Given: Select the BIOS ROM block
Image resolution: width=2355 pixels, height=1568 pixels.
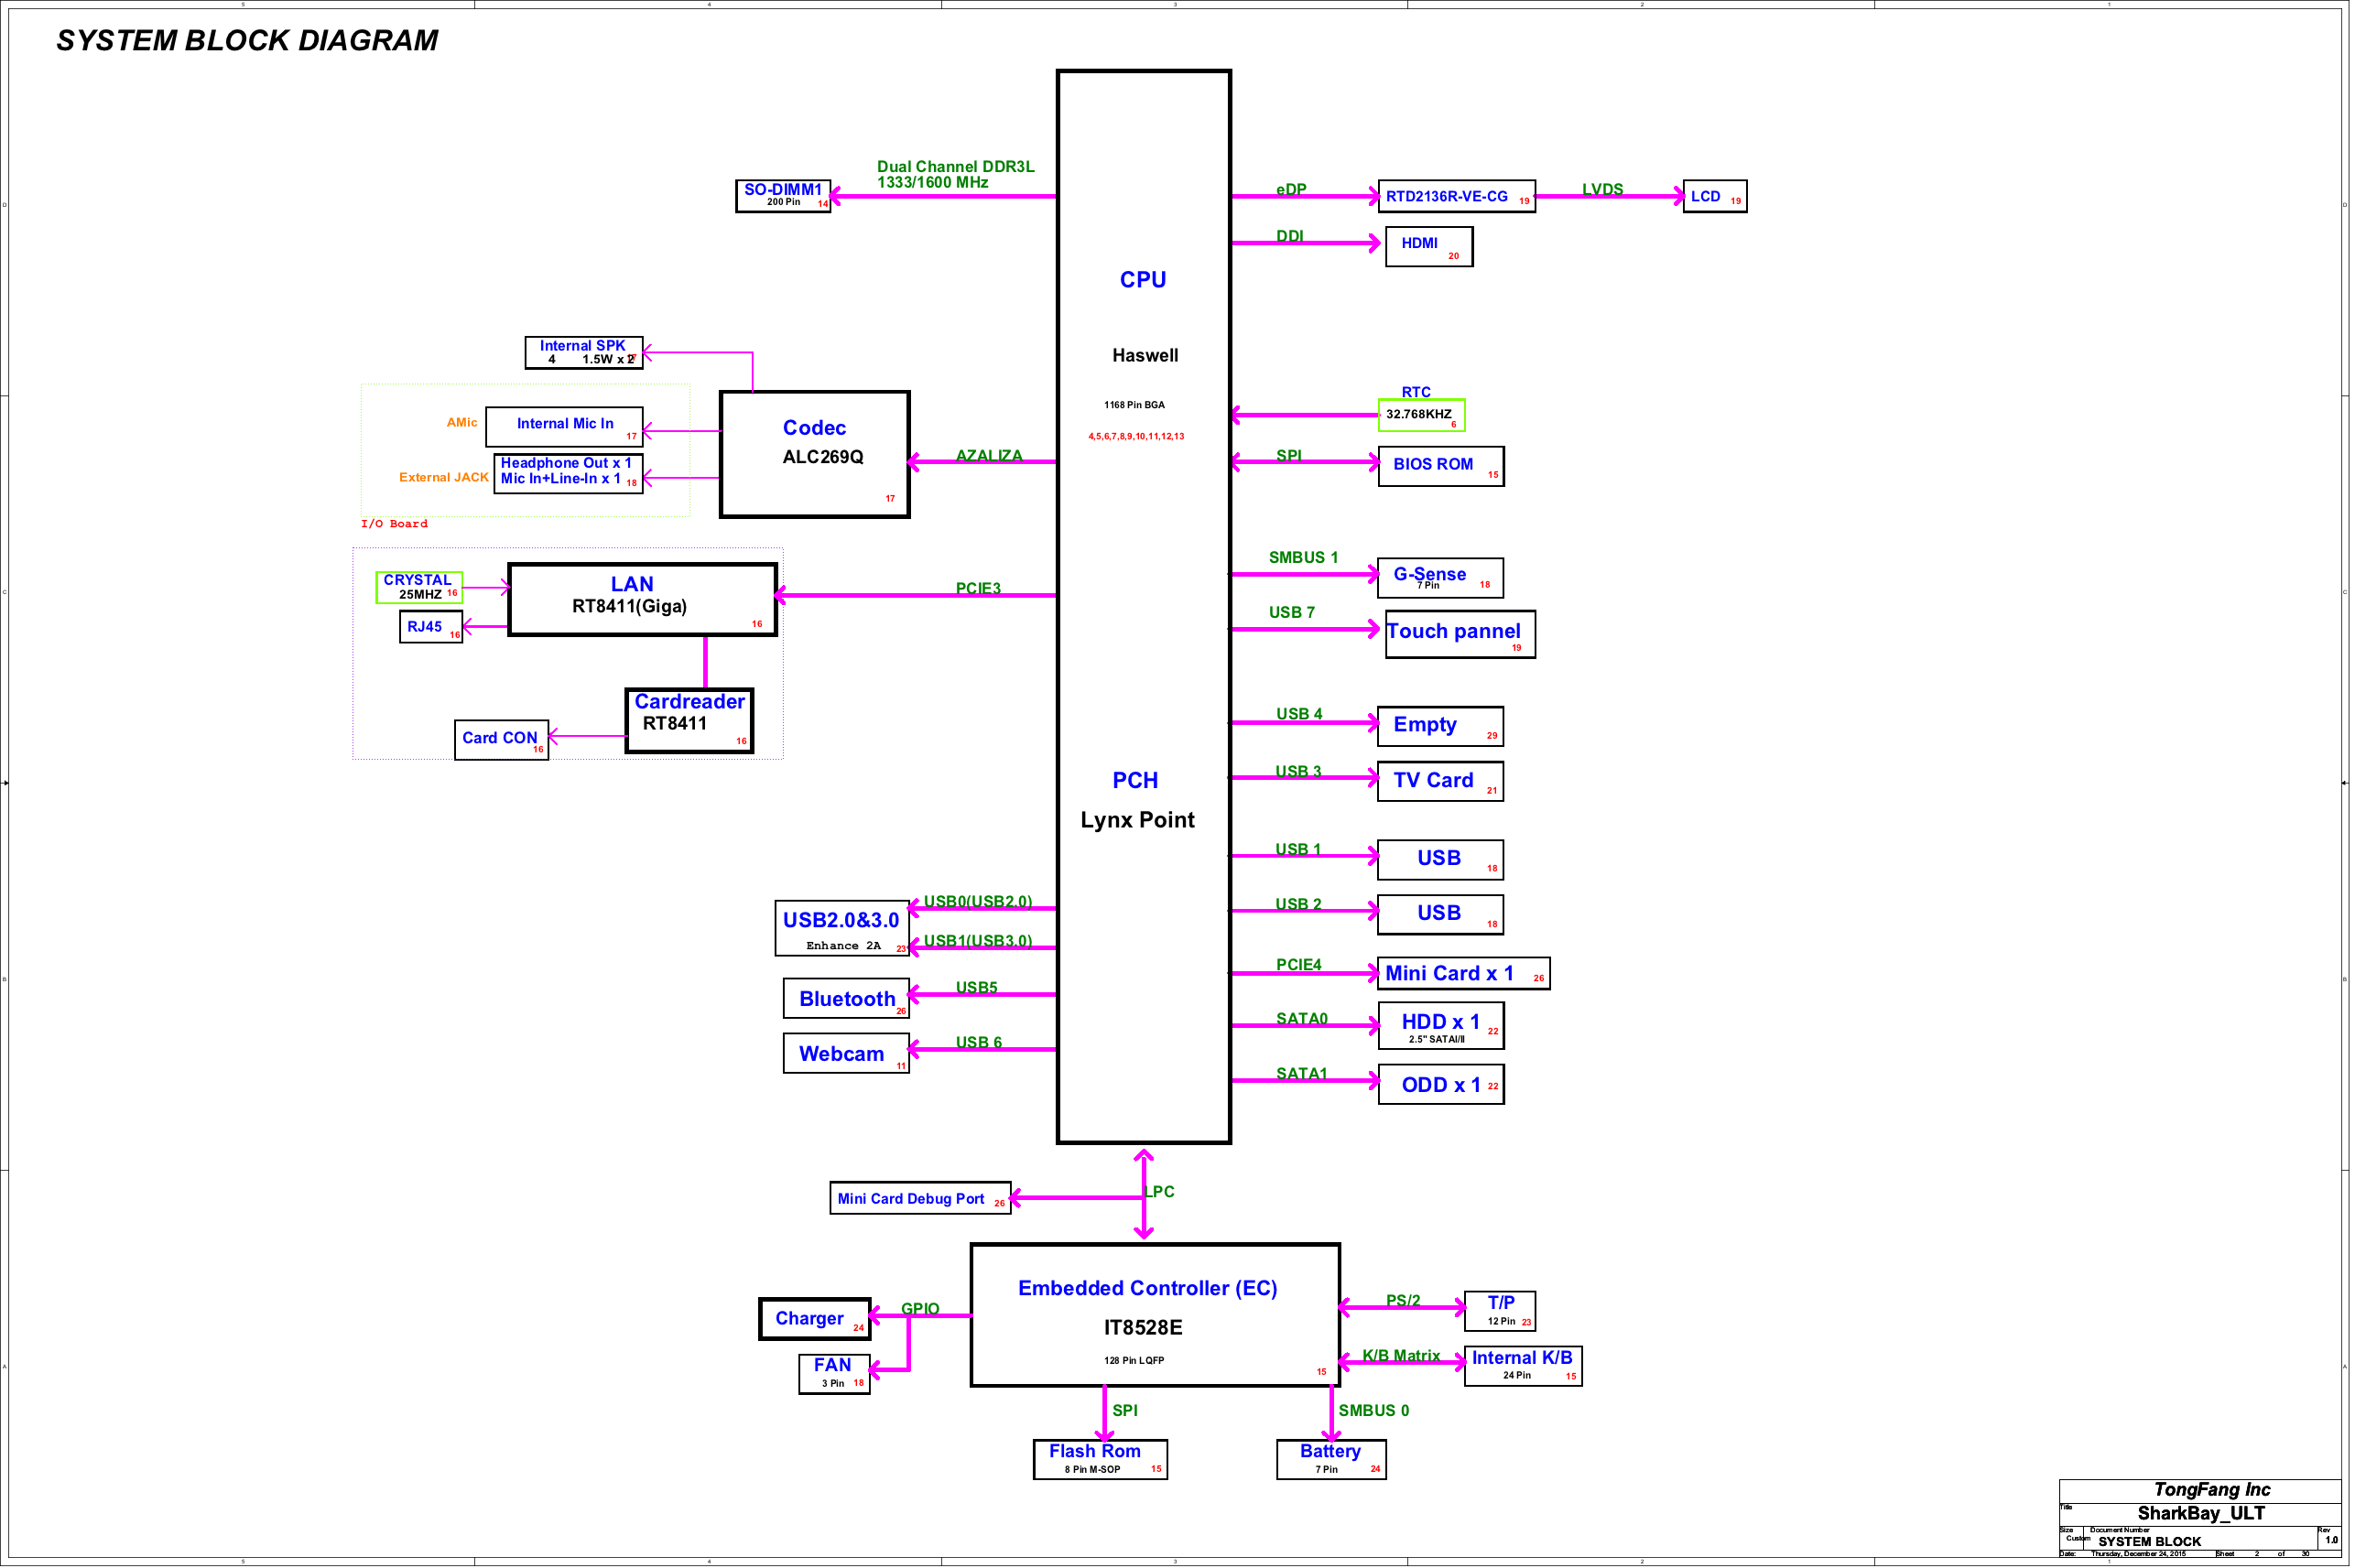Looking at the screenshot, I should 1440,466.
